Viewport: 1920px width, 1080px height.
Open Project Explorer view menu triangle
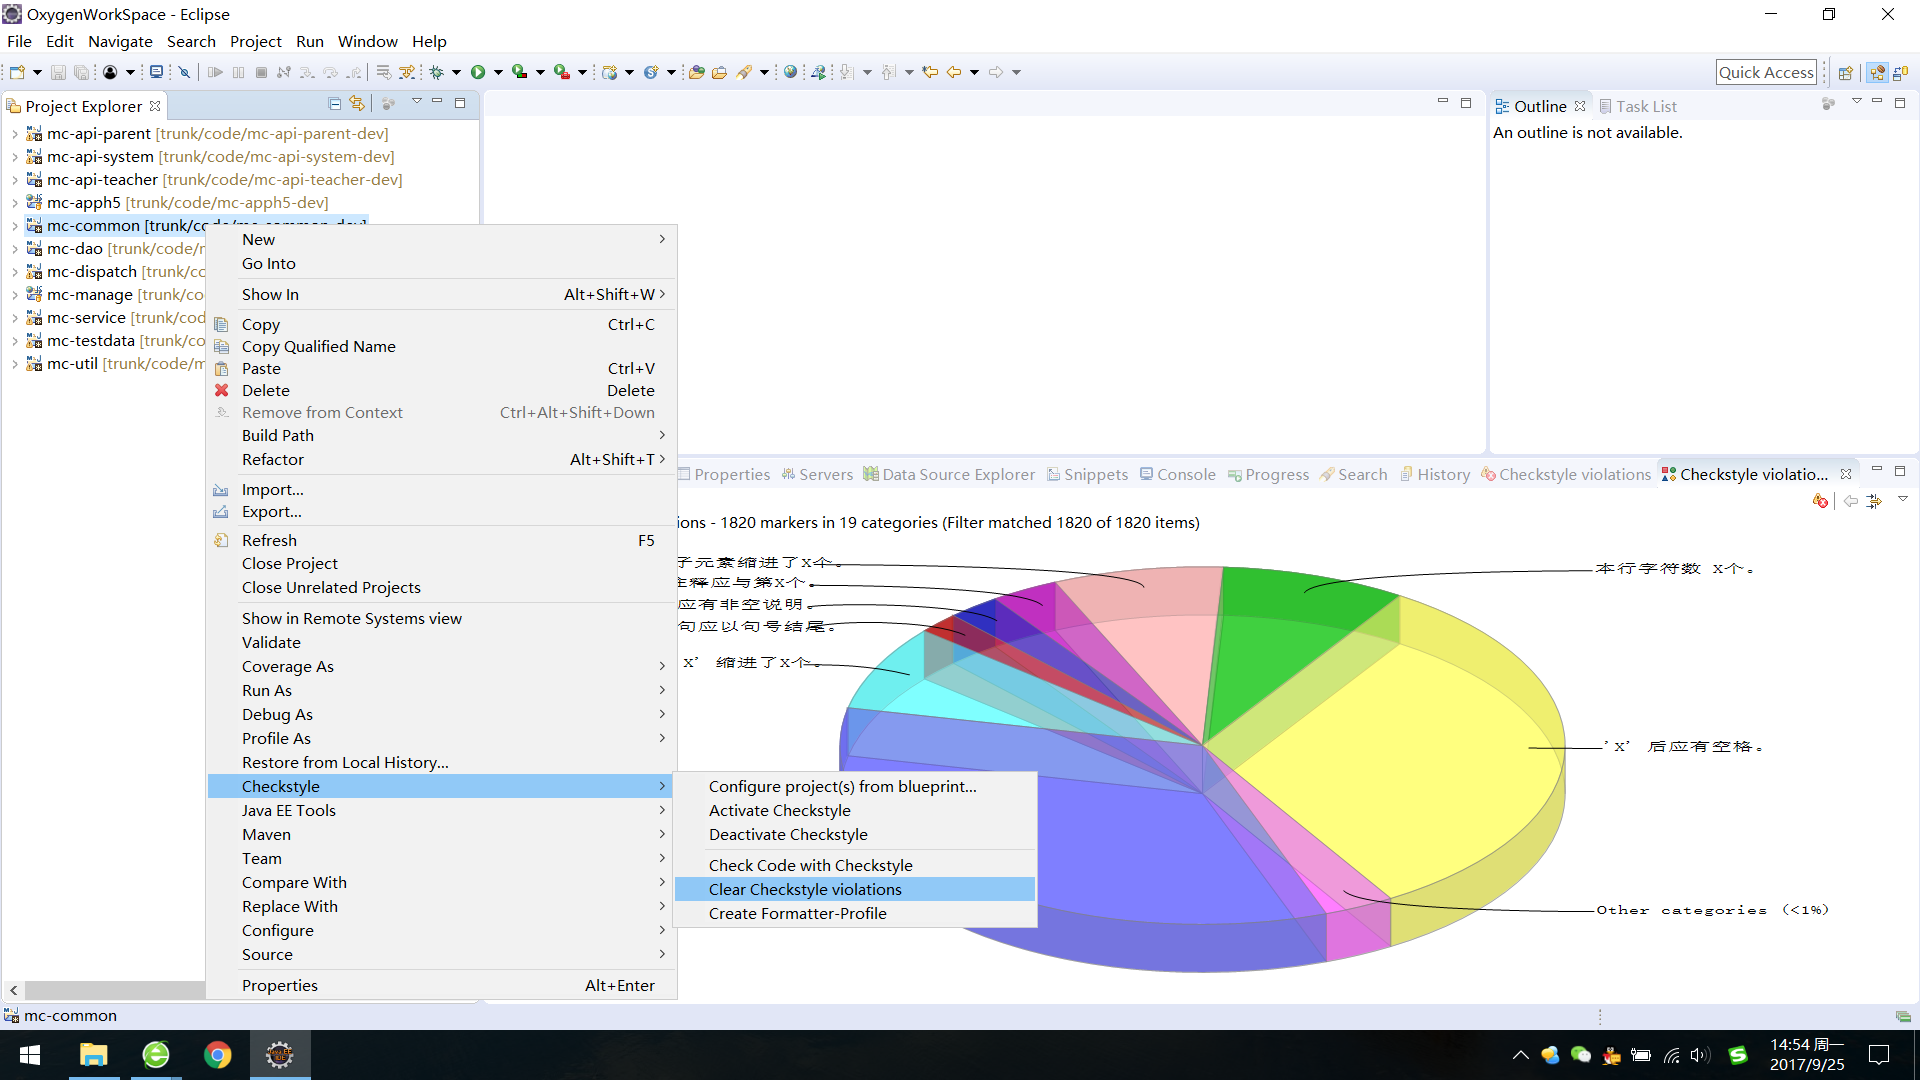point(416,102)
